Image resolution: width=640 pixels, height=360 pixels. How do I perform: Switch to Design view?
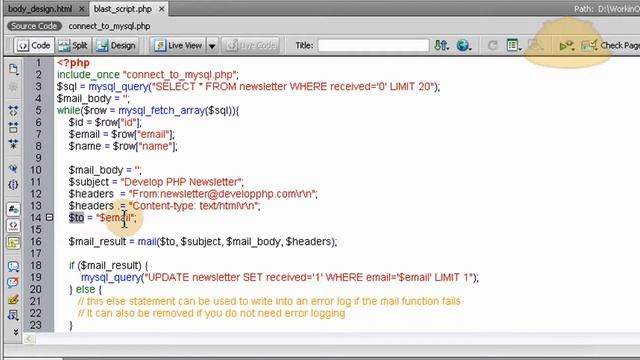pyautogui.click(x=116, y=45)
